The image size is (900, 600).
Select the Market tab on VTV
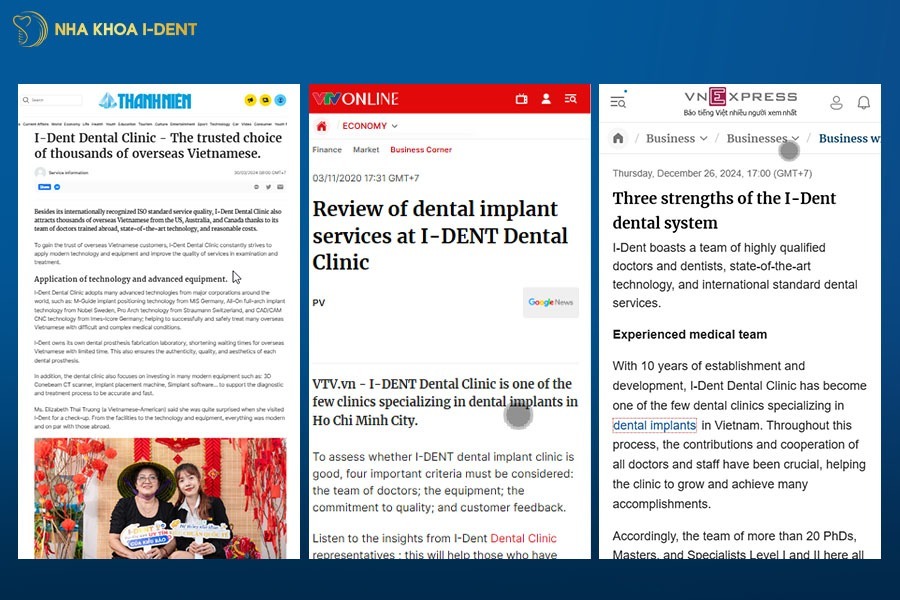(366, 149)
